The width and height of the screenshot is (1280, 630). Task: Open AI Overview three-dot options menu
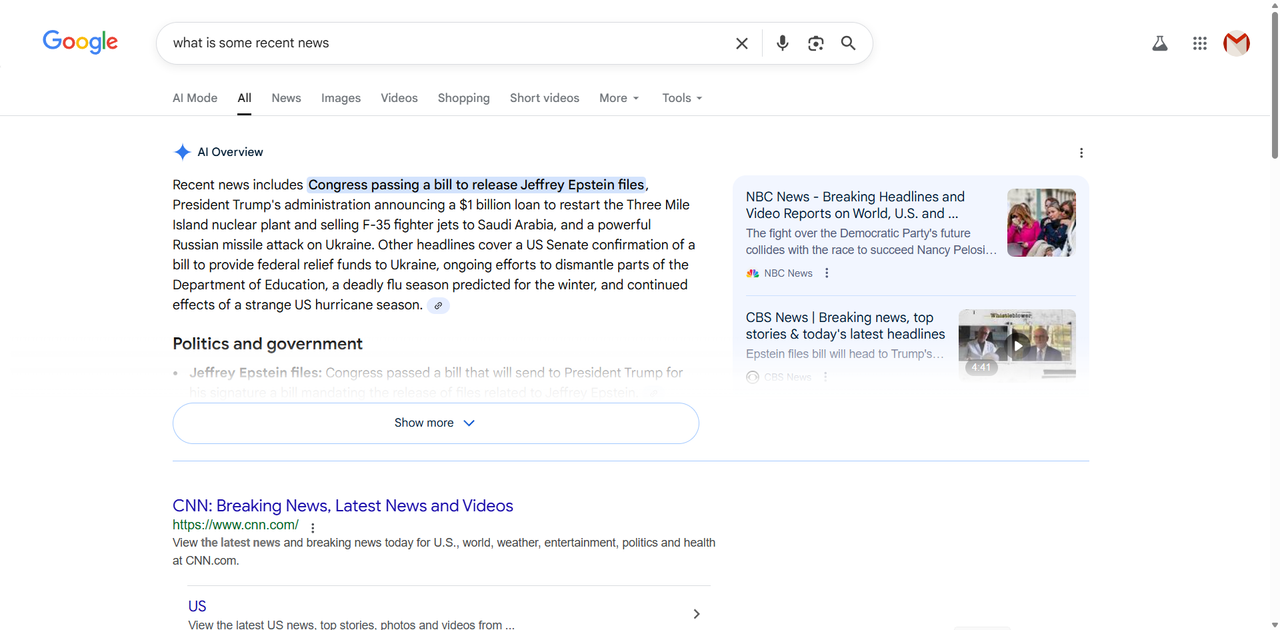coord(1081,153)
